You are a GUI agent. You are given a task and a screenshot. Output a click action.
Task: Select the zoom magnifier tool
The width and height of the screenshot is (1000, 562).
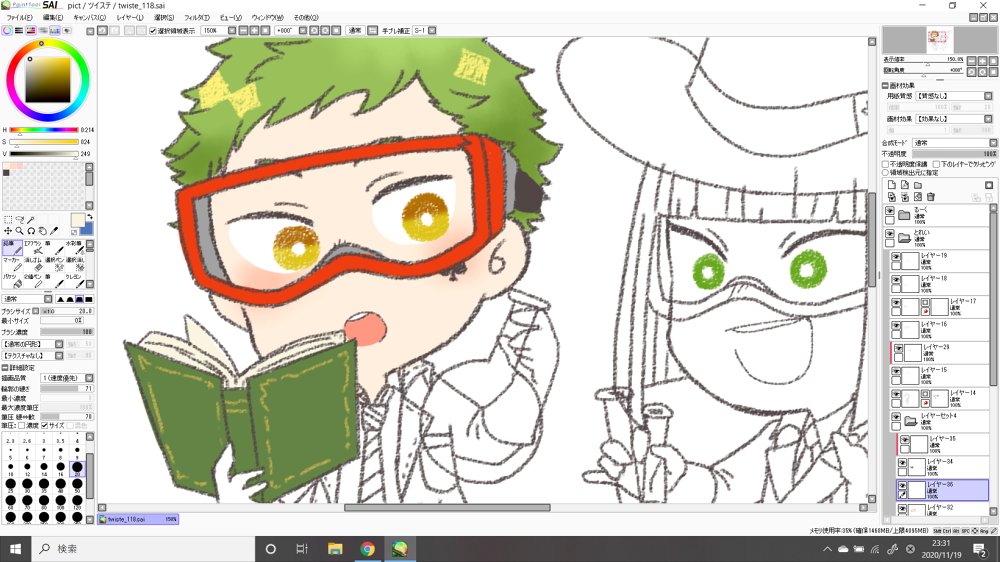(x=20, y=231)
